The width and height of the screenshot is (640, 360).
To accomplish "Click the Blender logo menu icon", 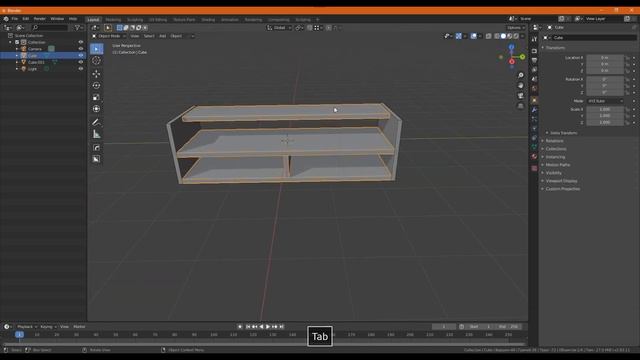I will point(6,19).
